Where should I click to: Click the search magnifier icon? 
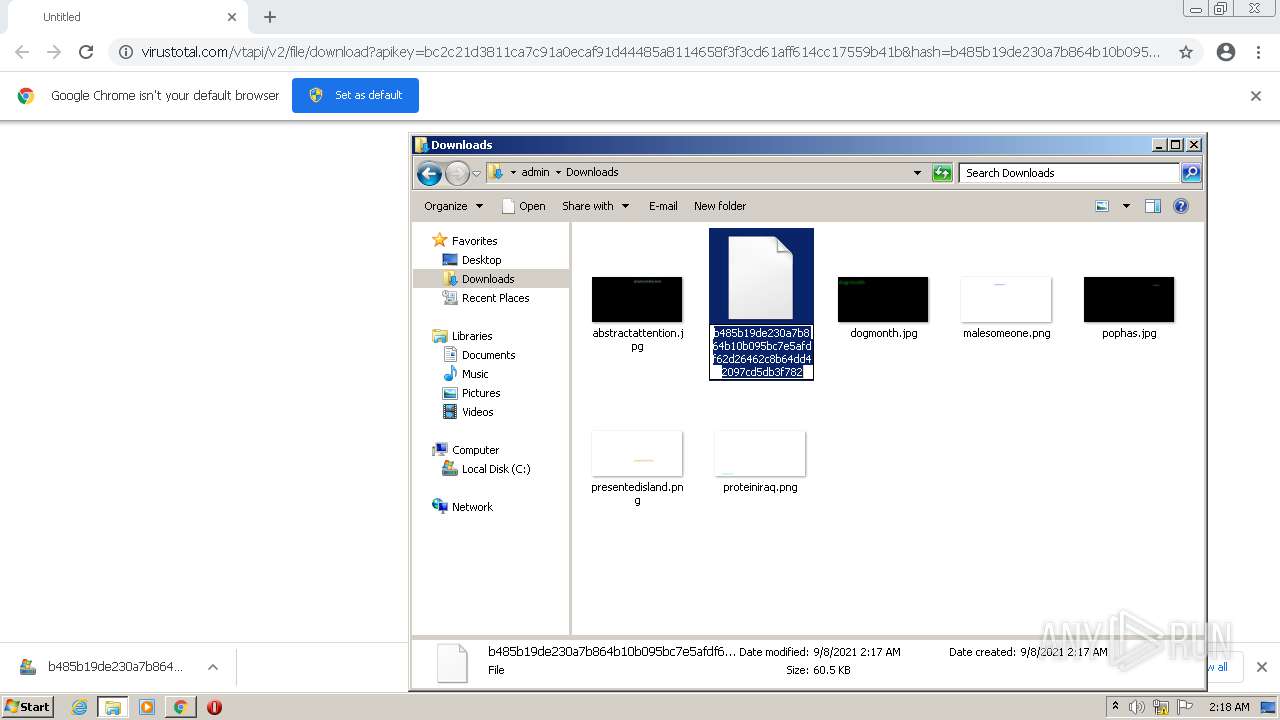[1191, 173]
